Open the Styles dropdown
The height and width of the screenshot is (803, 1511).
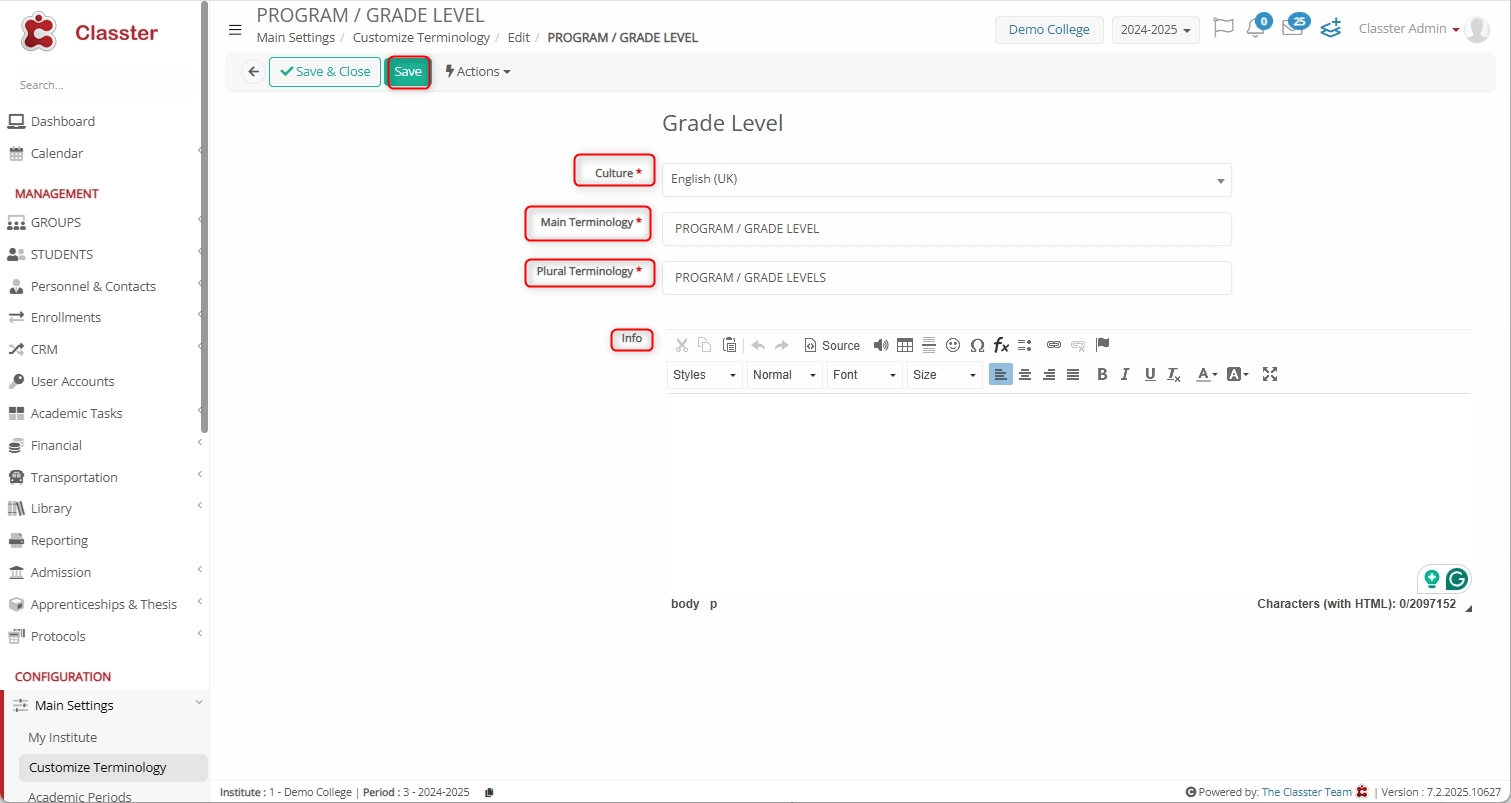(704, 374)
